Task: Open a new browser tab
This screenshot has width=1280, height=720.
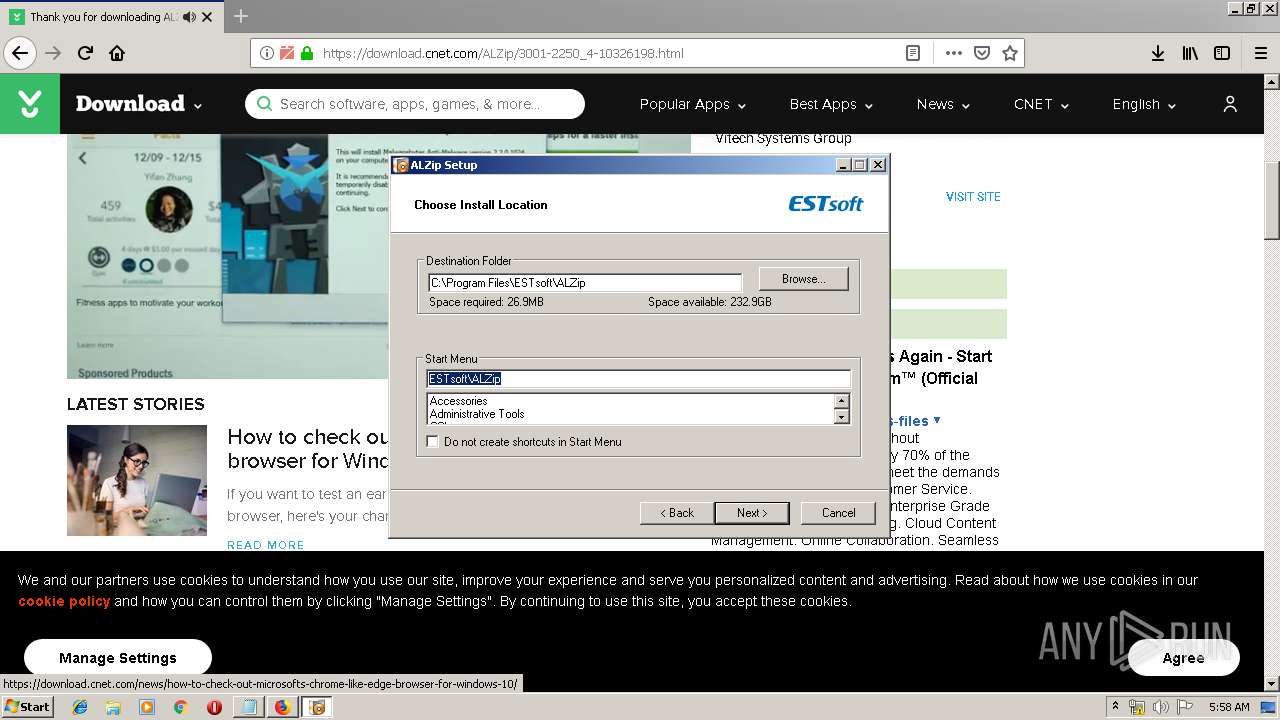Action: [x=241, y=16]
